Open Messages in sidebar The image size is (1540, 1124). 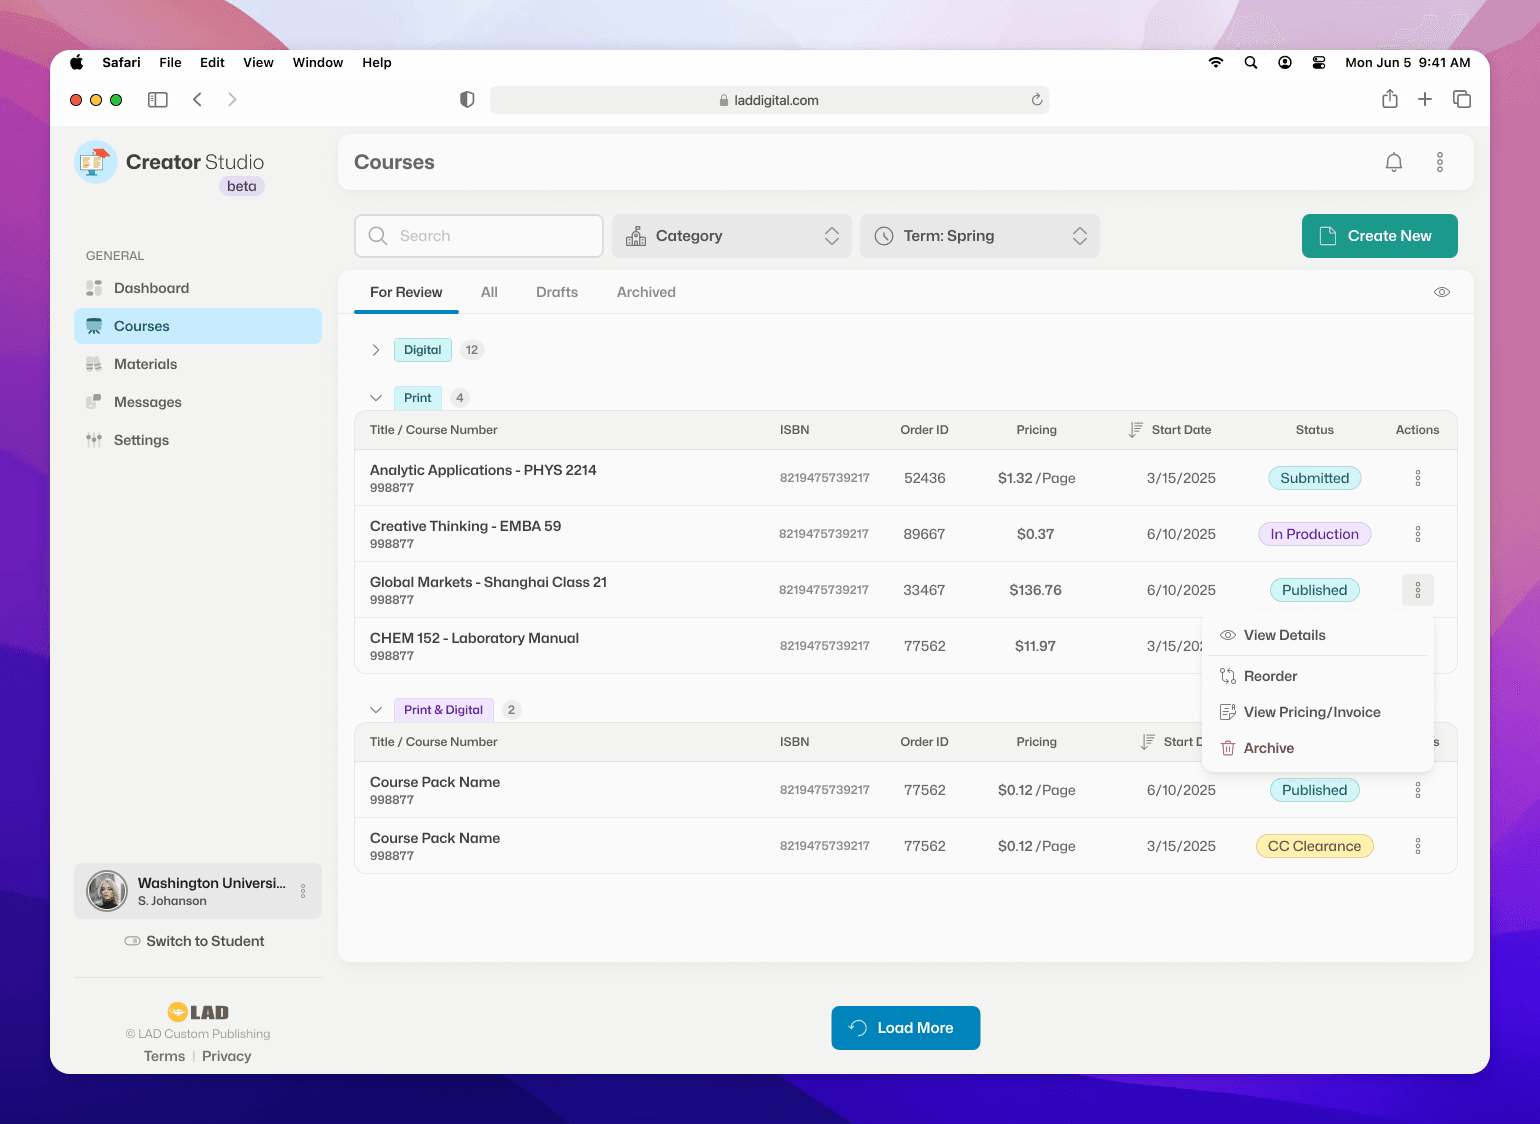pyautogui.click(x=198, y=402)
